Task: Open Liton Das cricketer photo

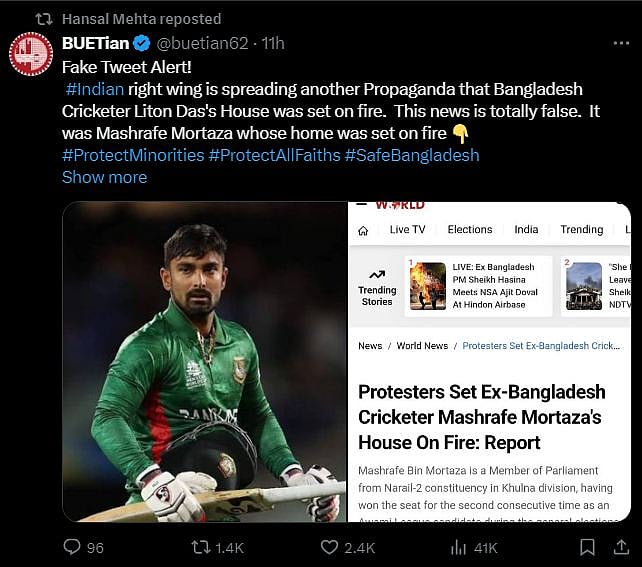Action: [x=204, y=361]
